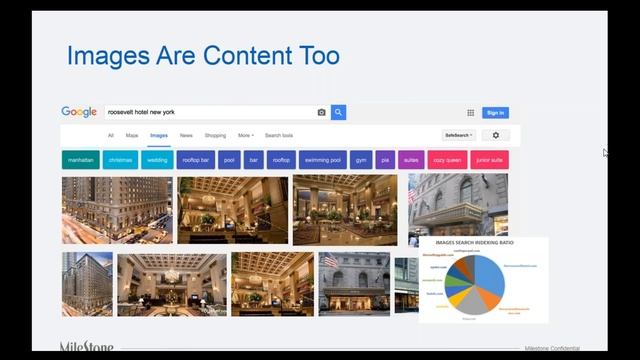This screenshot has height=360, width=640.
Task: Switch to the News tab
Action: point(186,135)
